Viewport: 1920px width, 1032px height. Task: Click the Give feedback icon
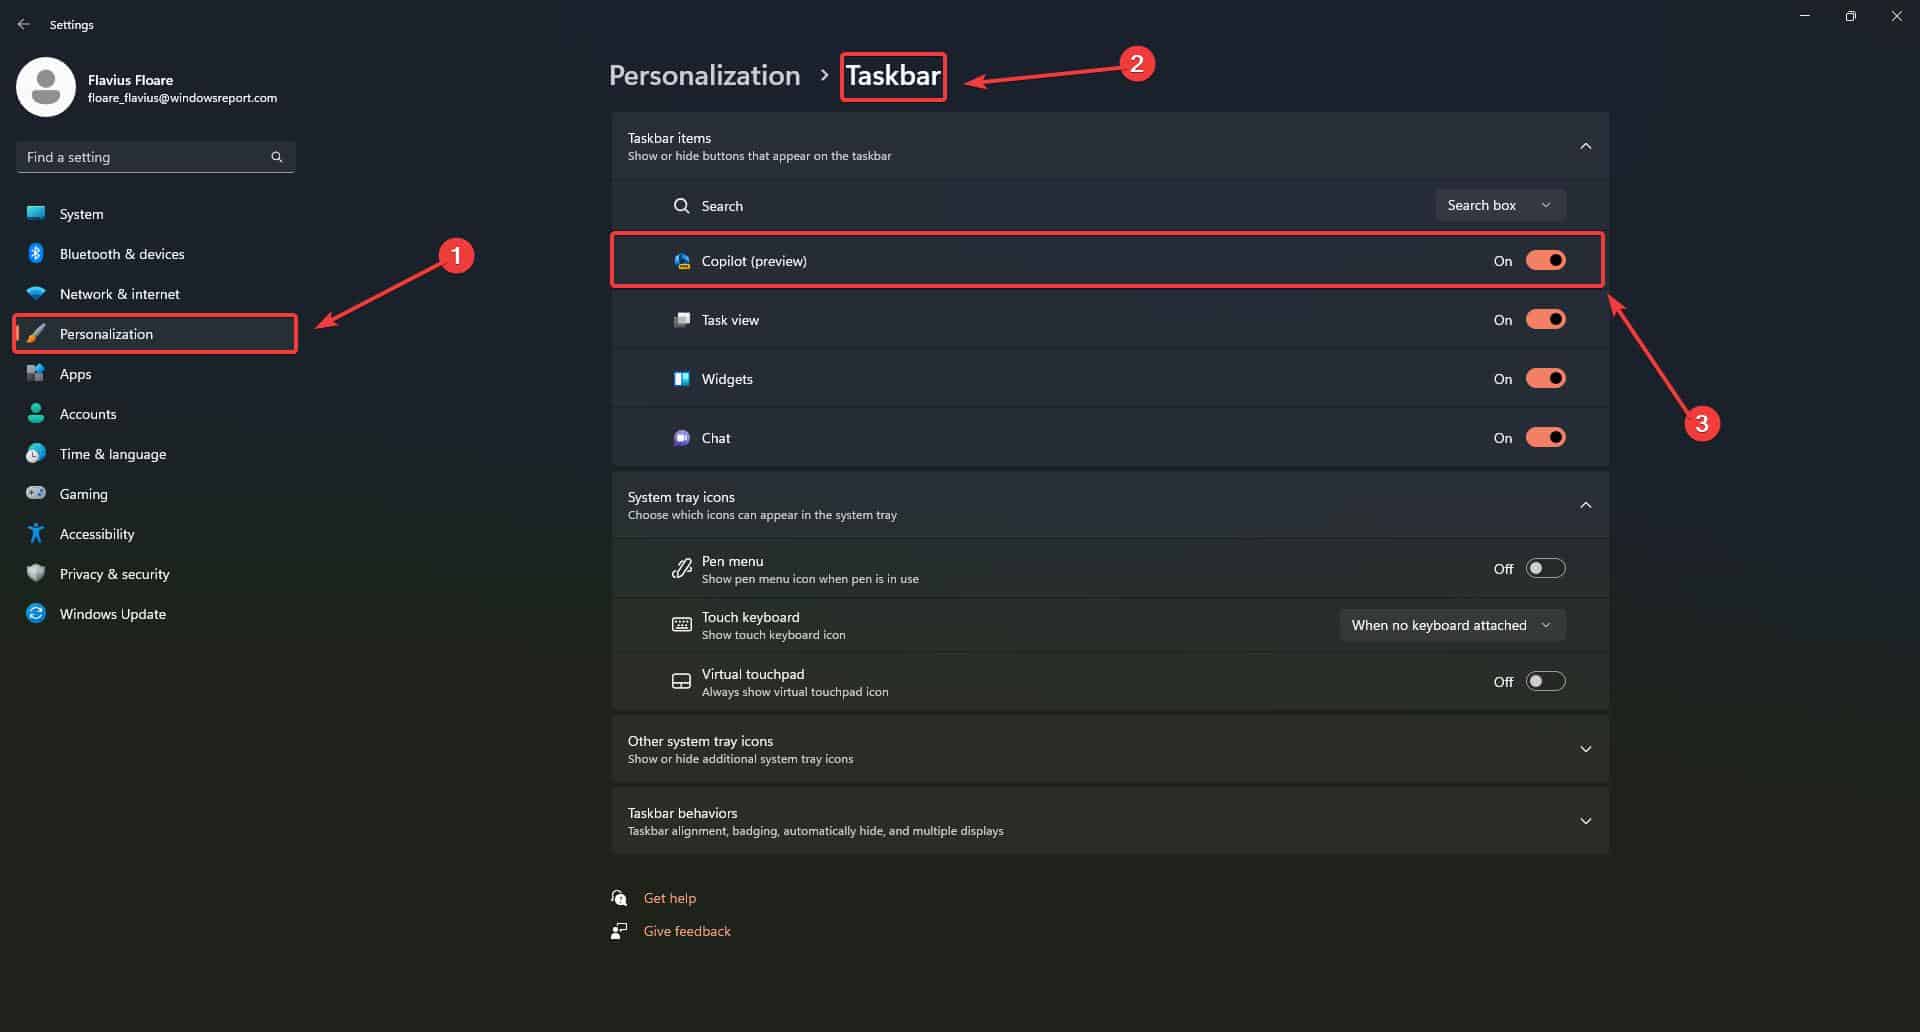tap(619, 931)
